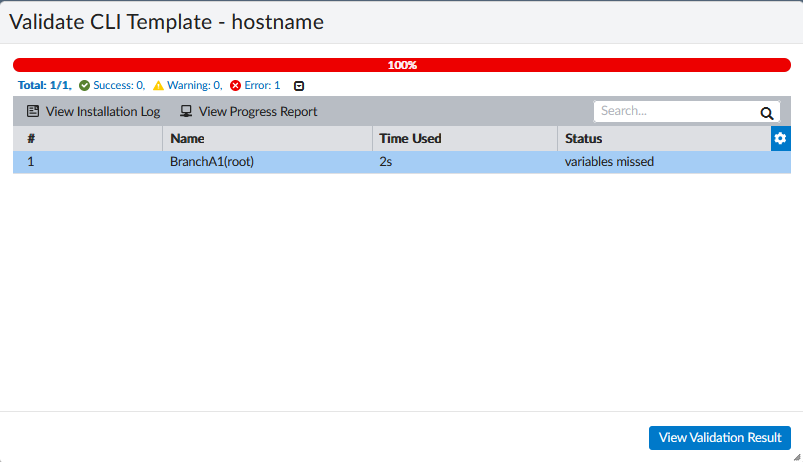This screenshot has width=803, height=462.
Task: Select the BranchA1(root) row name
Action: 212,162
